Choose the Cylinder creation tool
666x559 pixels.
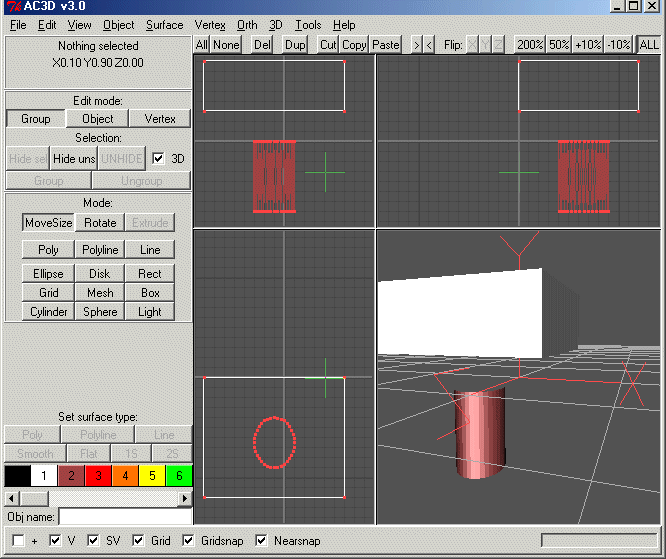tap(48, 312)
